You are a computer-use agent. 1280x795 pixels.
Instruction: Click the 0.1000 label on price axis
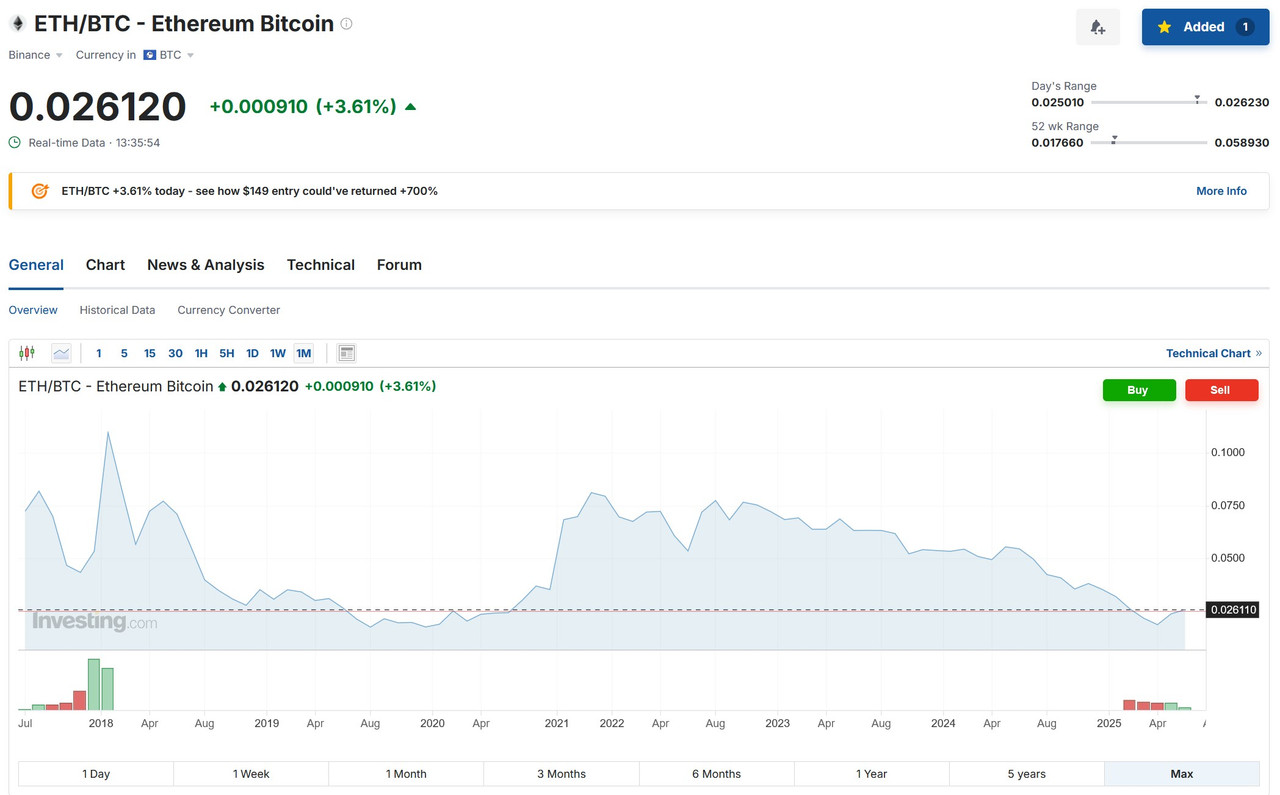1228,452
